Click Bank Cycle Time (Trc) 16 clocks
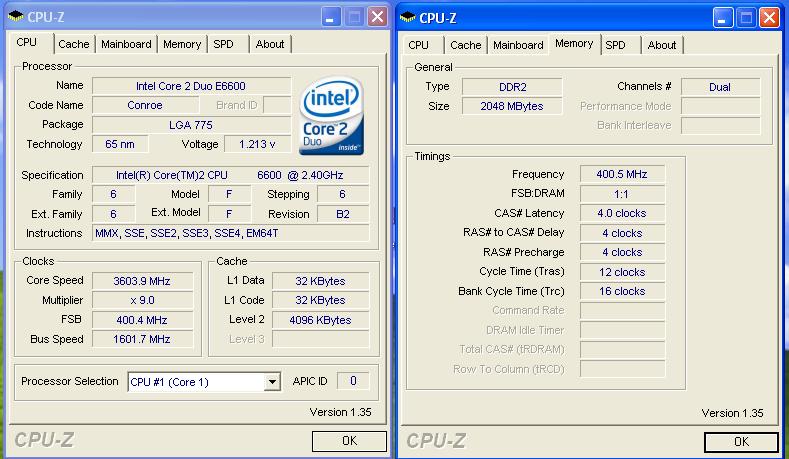This screenshot has width=789, height=459. pos(622,291)
